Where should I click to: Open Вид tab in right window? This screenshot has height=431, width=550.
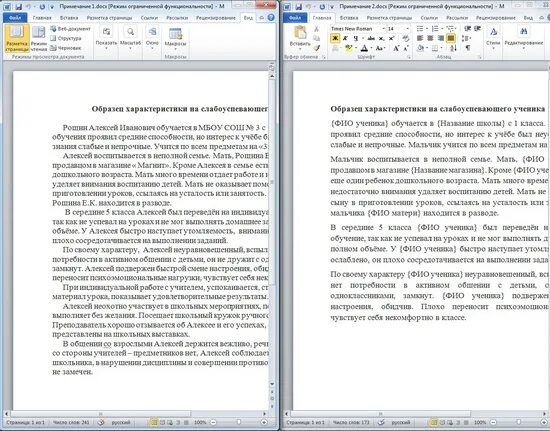click(x=528, y=18)
